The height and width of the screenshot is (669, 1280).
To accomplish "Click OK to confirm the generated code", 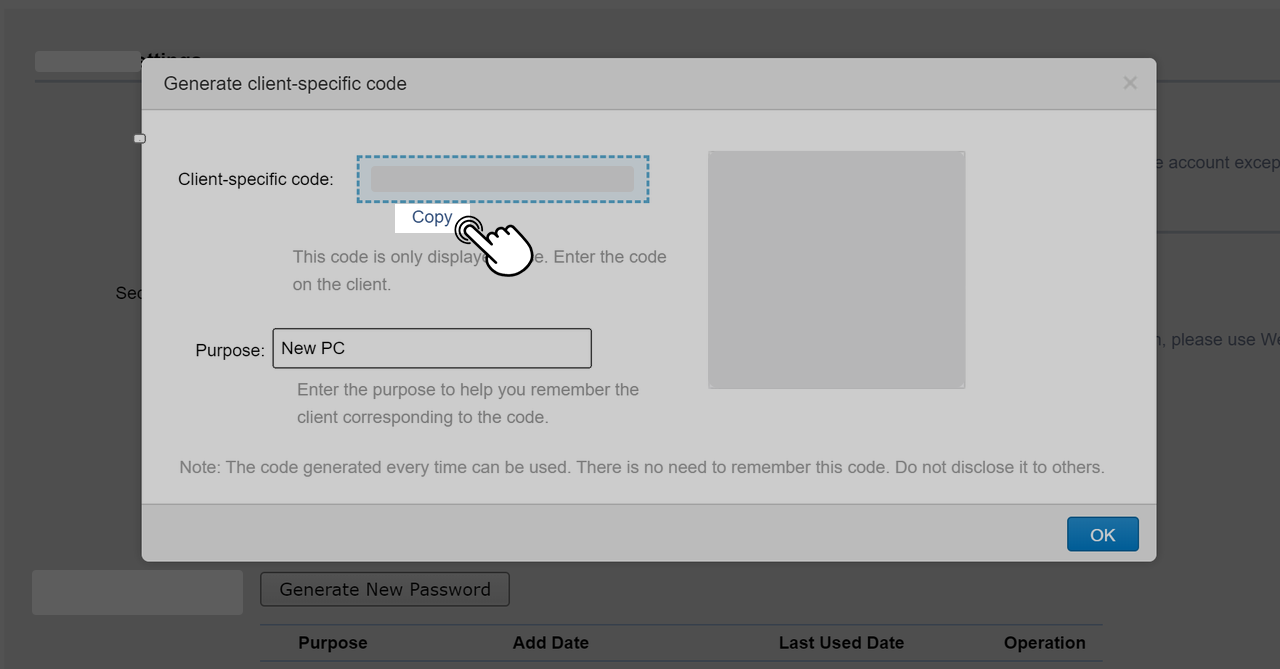I will 1102,534.
